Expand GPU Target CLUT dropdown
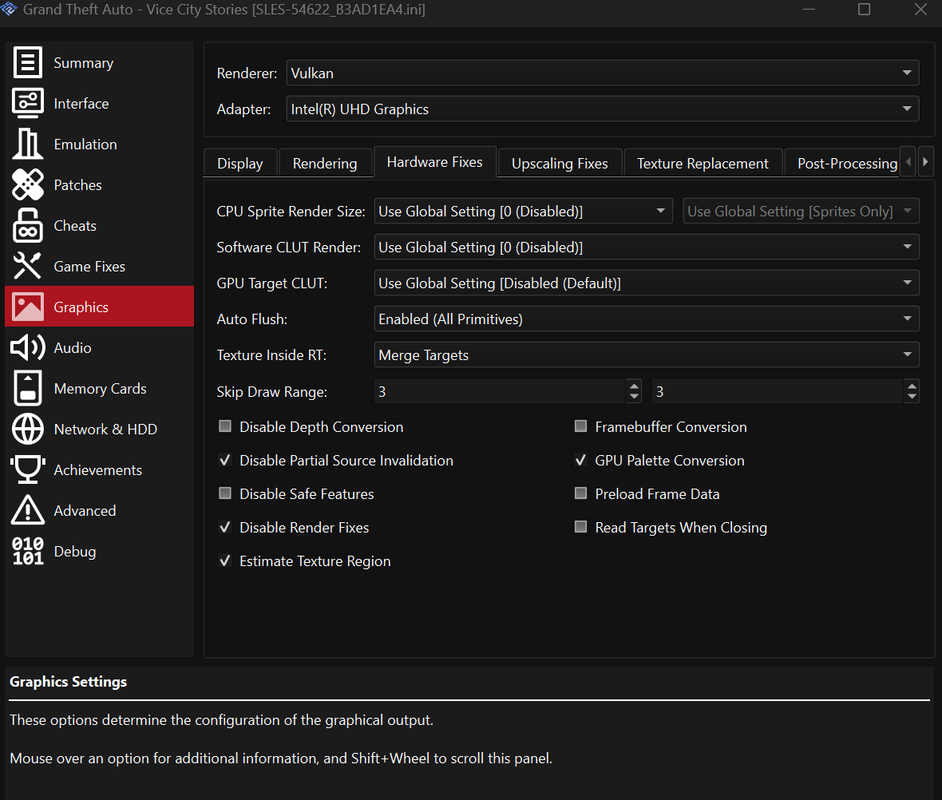 646,283
